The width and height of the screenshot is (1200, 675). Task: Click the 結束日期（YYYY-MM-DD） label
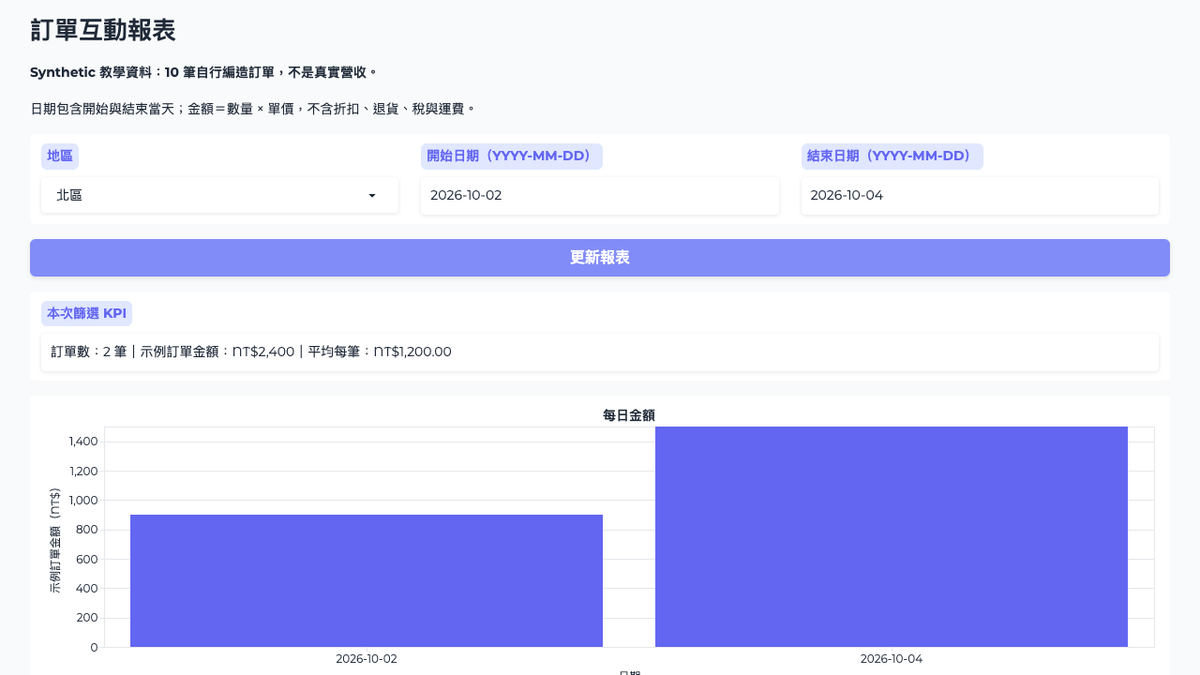click(892, 156)
